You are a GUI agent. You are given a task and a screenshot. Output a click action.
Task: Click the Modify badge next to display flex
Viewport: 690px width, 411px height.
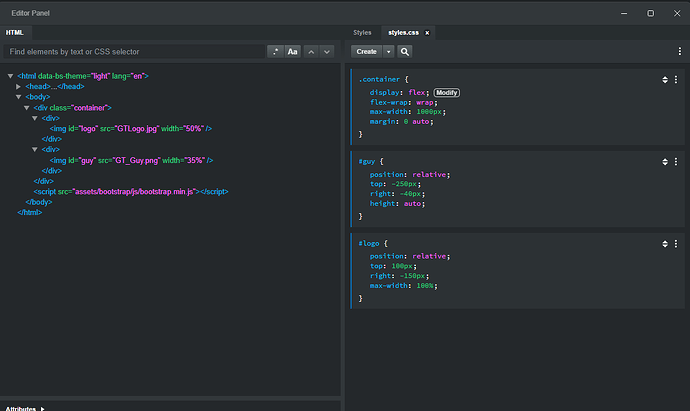coord(447,92)
